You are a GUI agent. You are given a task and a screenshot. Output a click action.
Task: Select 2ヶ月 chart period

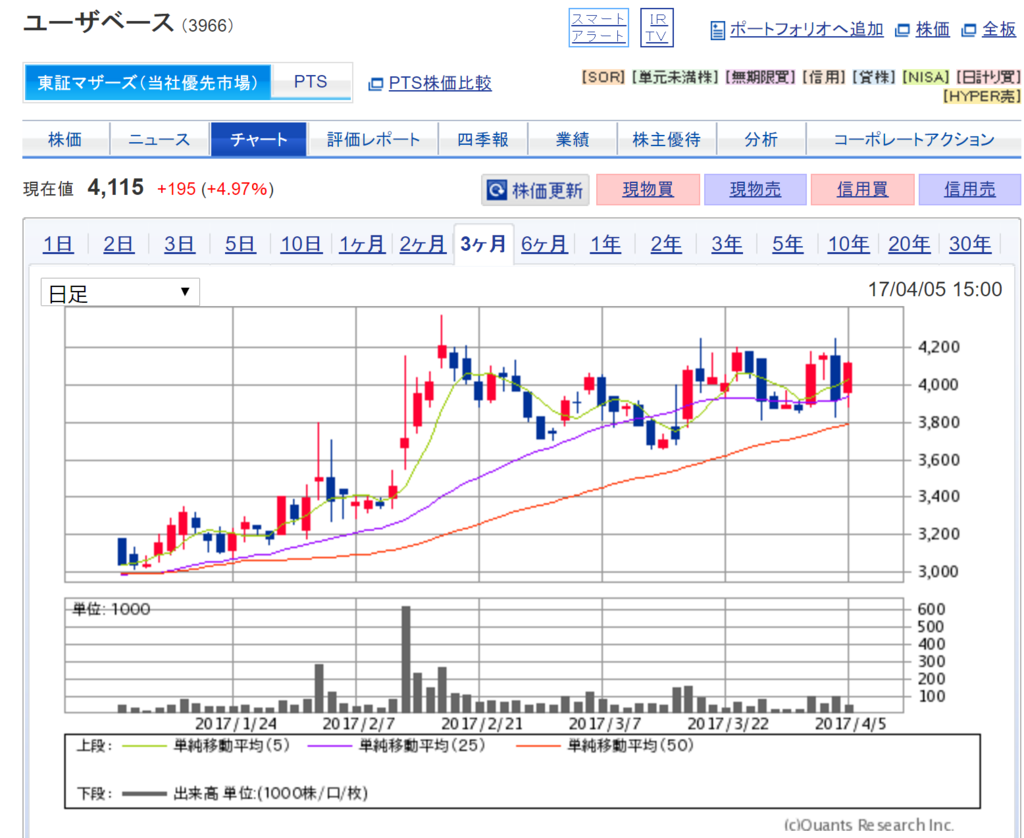tap(423, 244)
